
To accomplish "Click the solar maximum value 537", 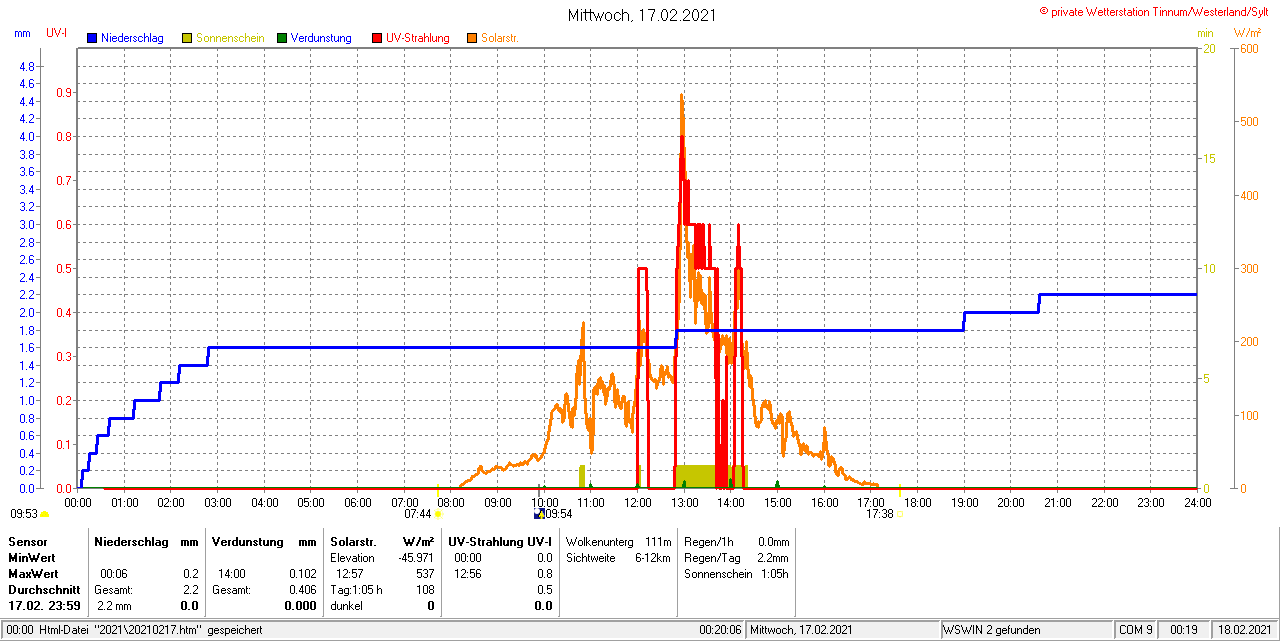I will [425, 574].
